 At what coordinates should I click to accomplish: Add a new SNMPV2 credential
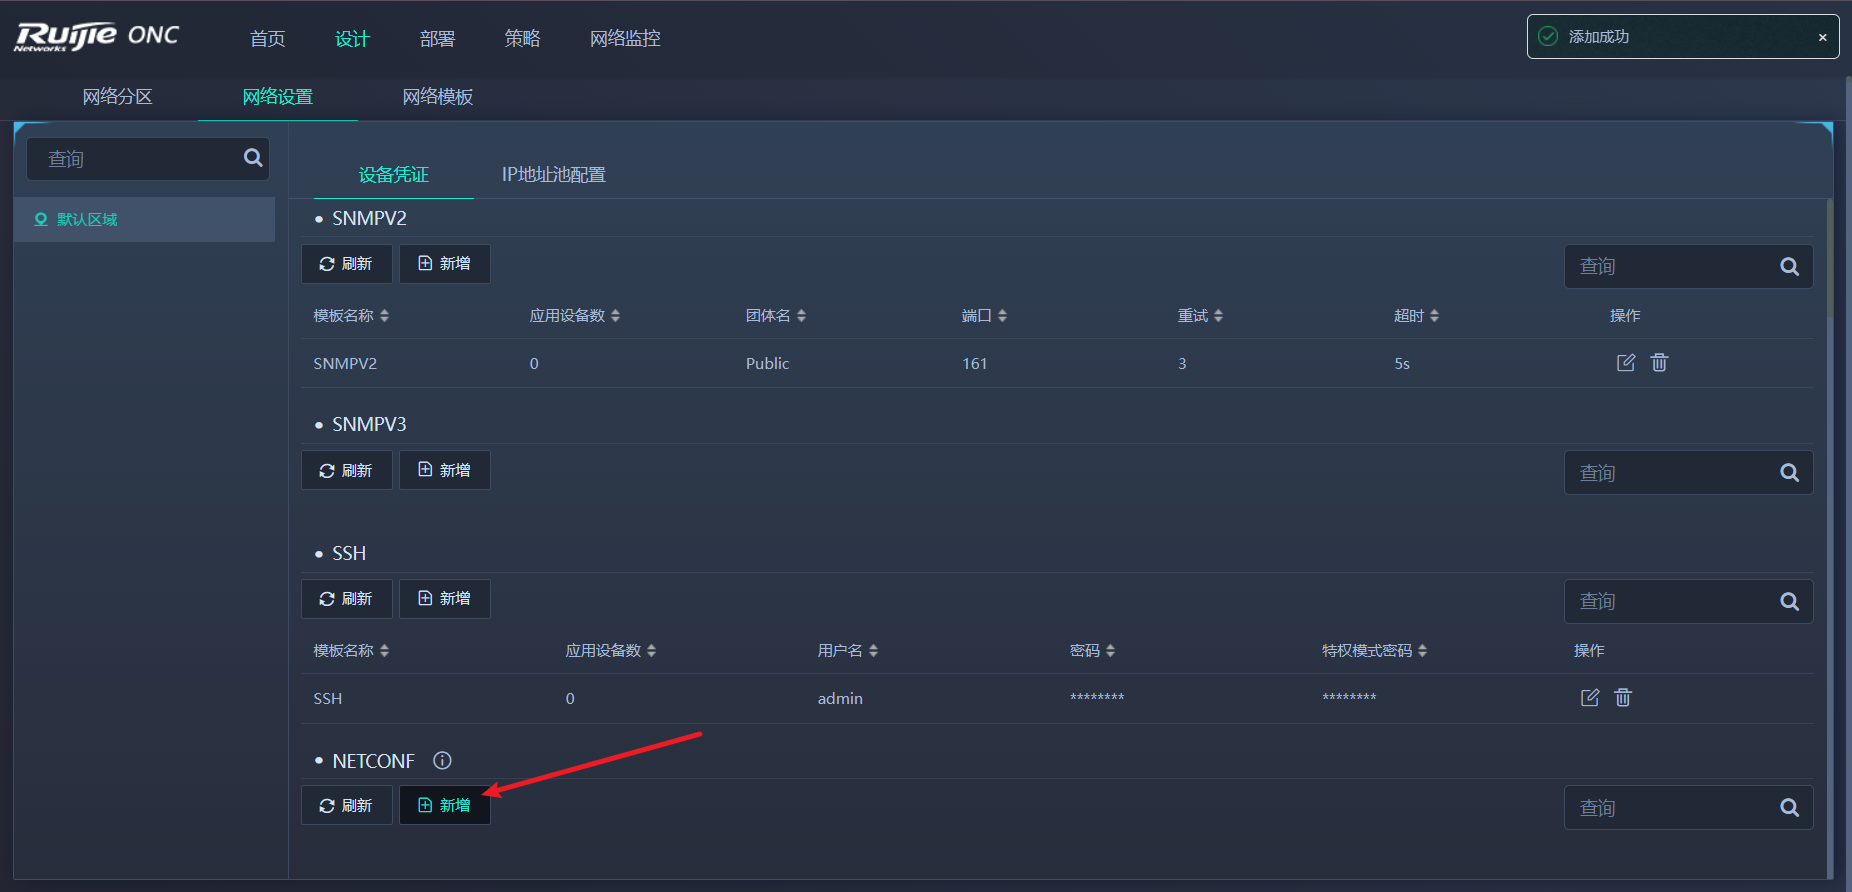point(445,264)
